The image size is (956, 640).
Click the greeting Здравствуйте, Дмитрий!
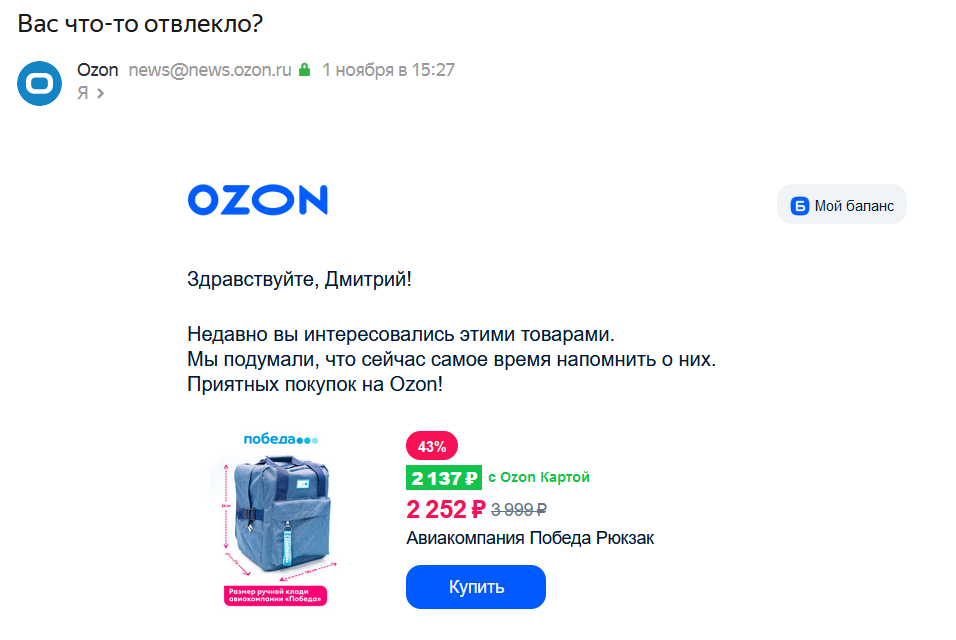tap(299, 279)
